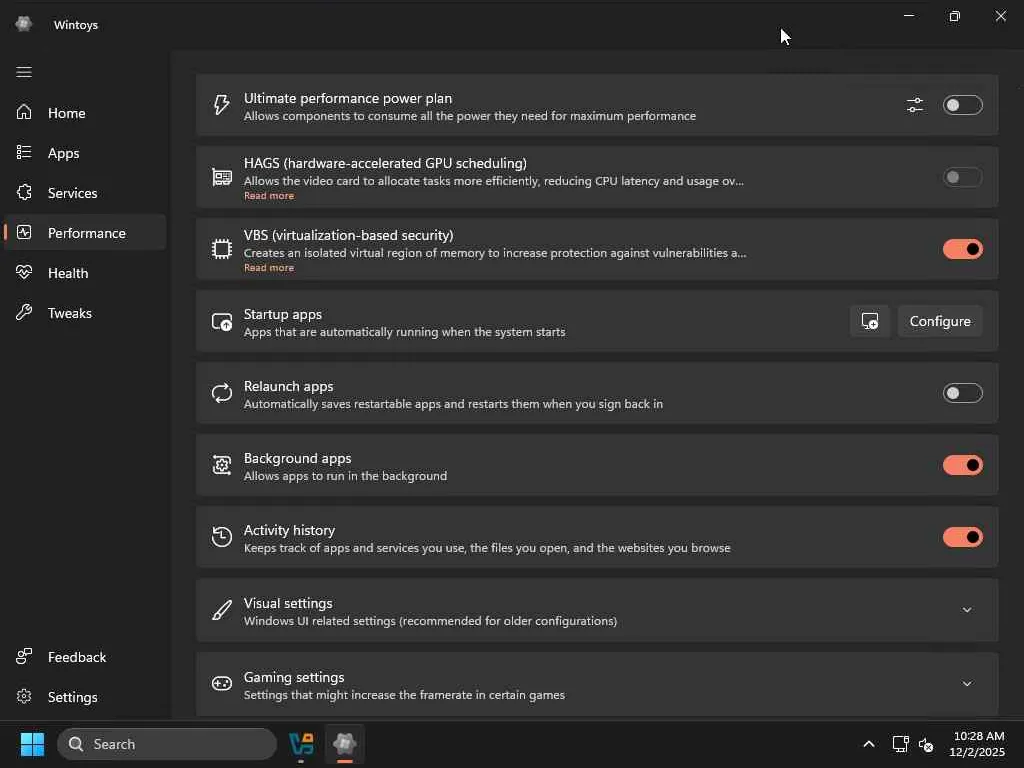Select the Performance section
1024x768 pixels.
click(87, 233)
